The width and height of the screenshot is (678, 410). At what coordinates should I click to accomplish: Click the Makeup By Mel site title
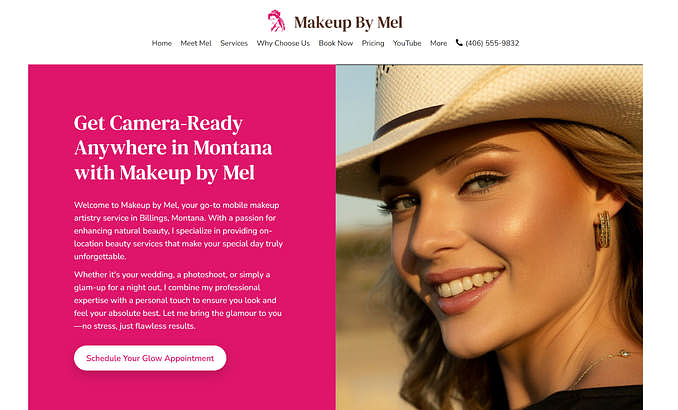(x=348, y=22)
